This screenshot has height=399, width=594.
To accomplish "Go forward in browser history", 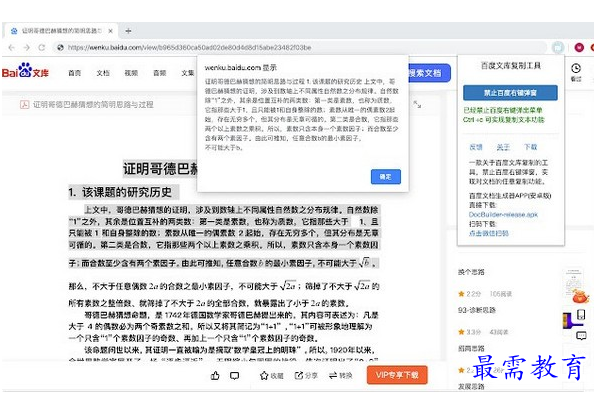I will click(x=27, y=47).
